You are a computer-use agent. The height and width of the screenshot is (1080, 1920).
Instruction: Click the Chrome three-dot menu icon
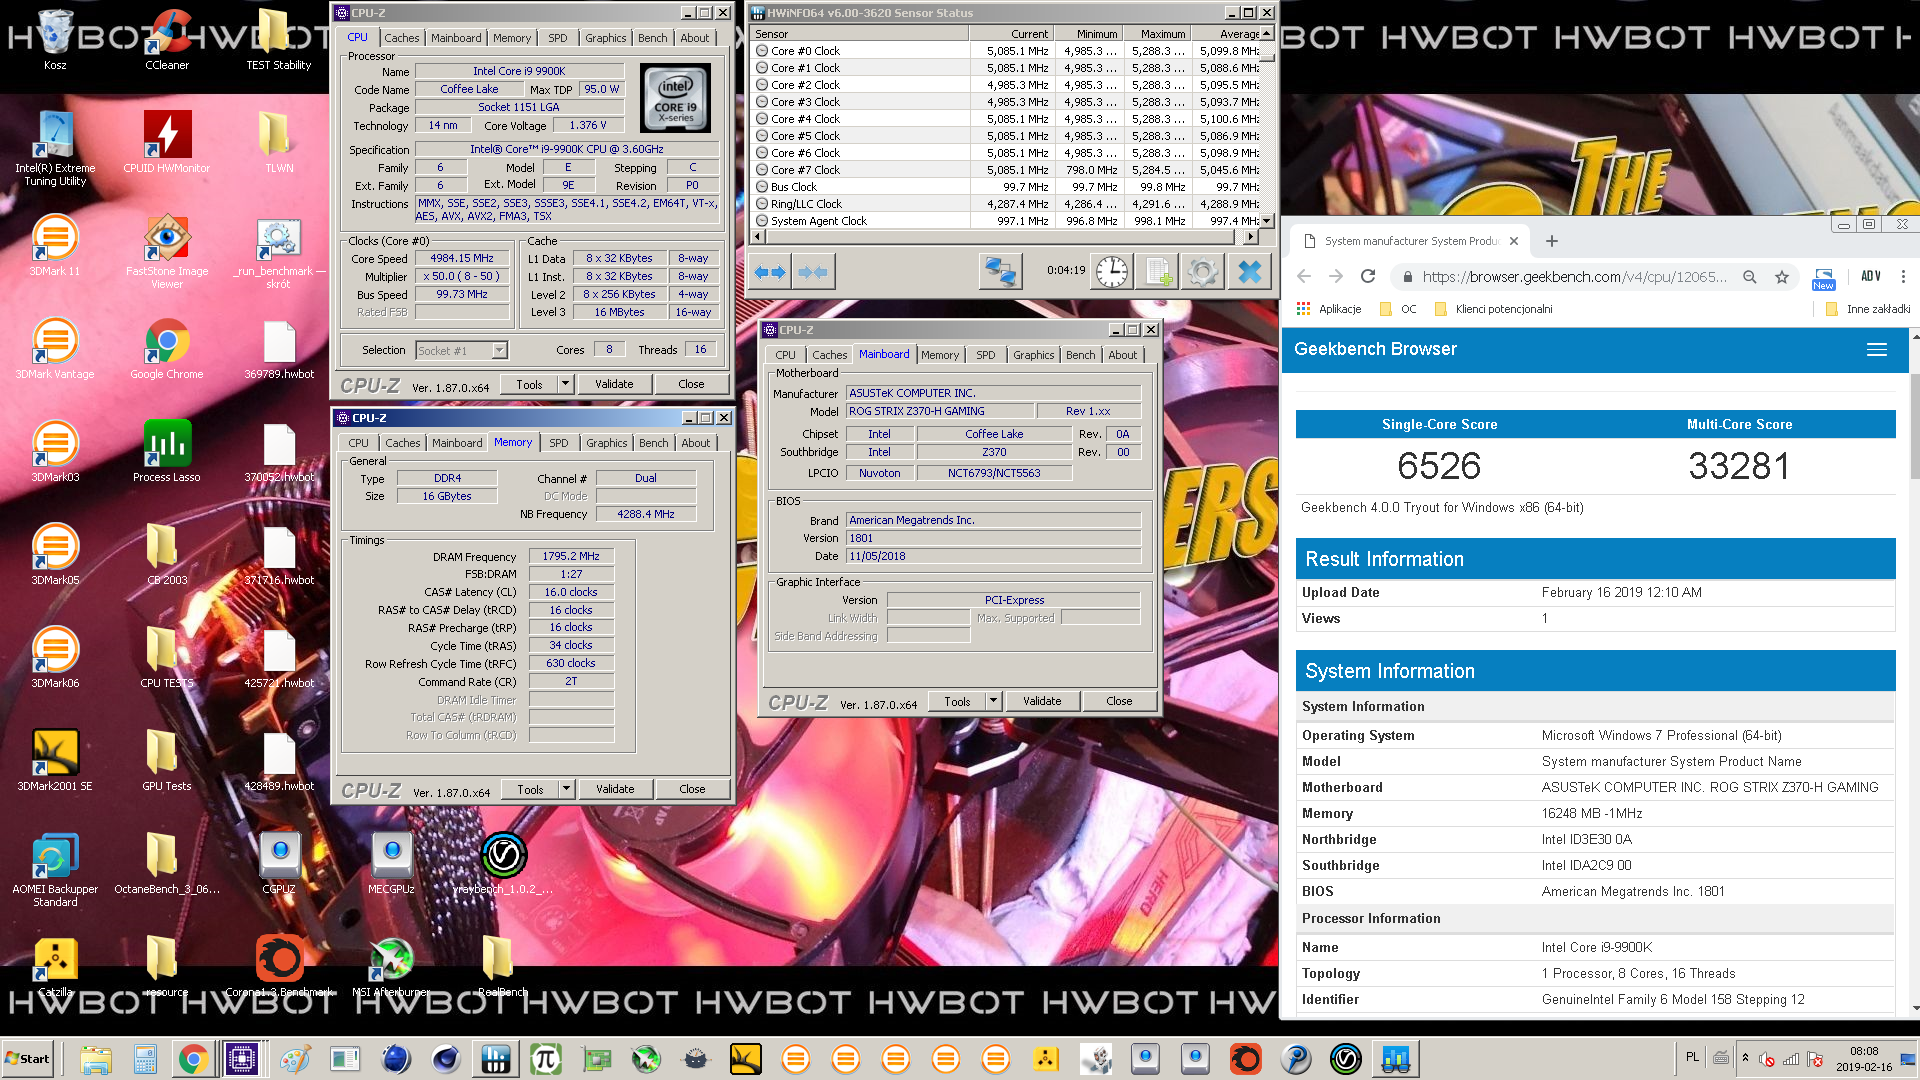pyautogui.click(x=1903, y=277)
